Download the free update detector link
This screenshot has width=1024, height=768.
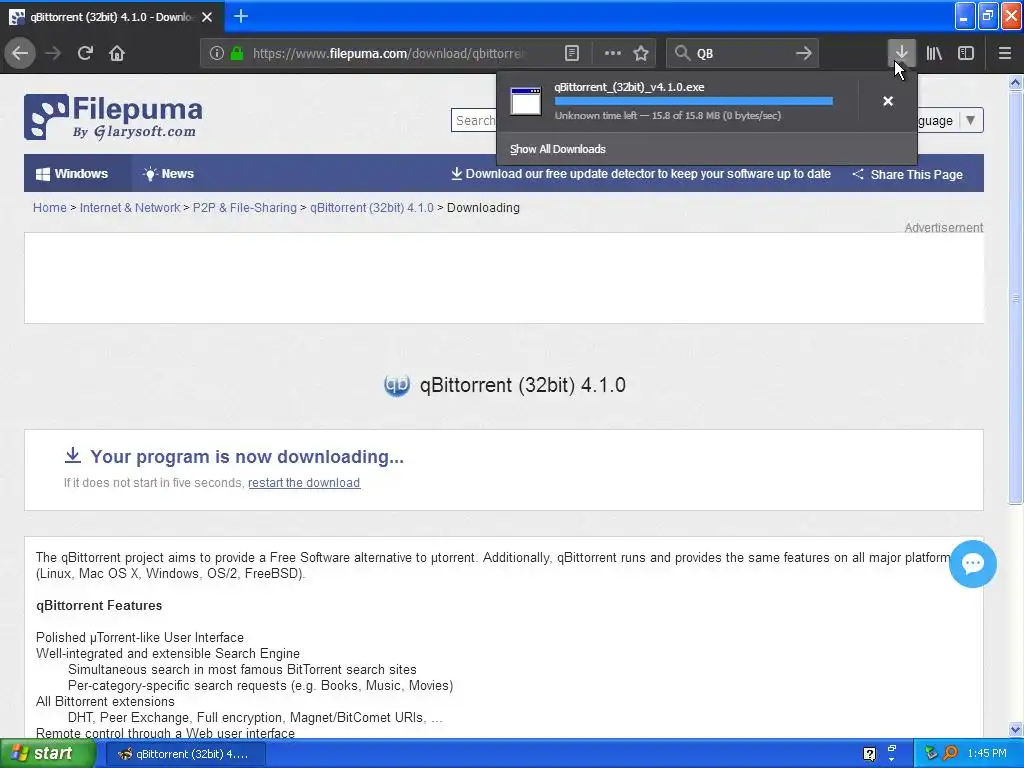[641, 174]
